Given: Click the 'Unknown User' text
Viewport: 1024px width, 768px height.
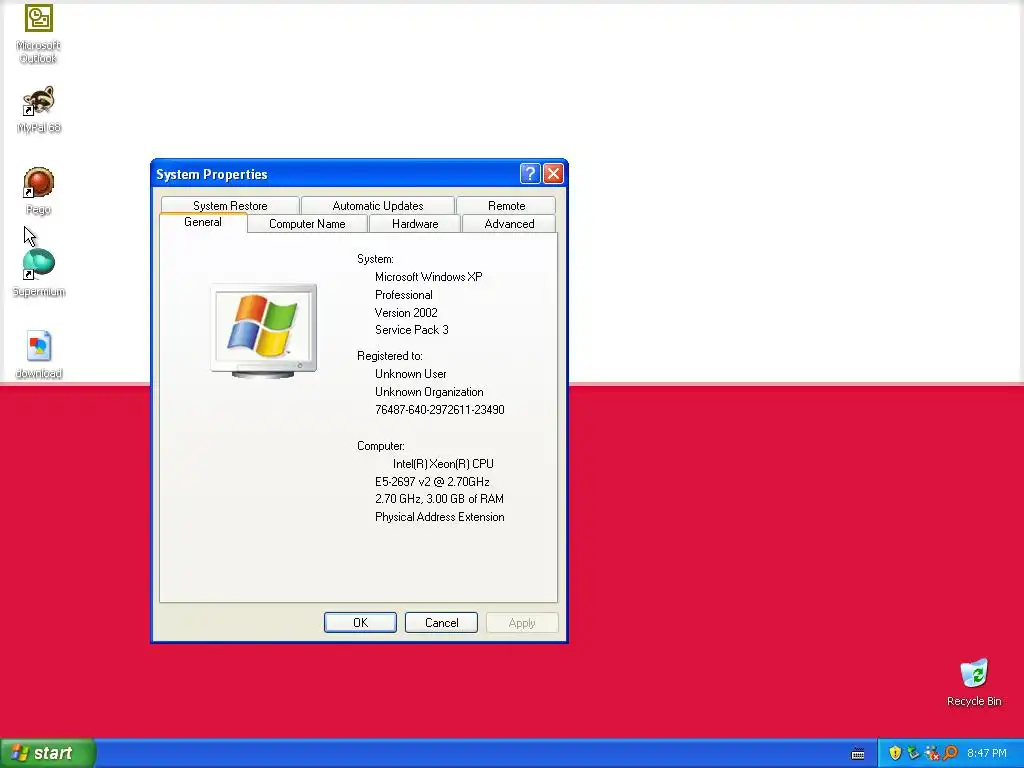Looking at the screenshot, I should pyautogui.click(x=411, y=374).
